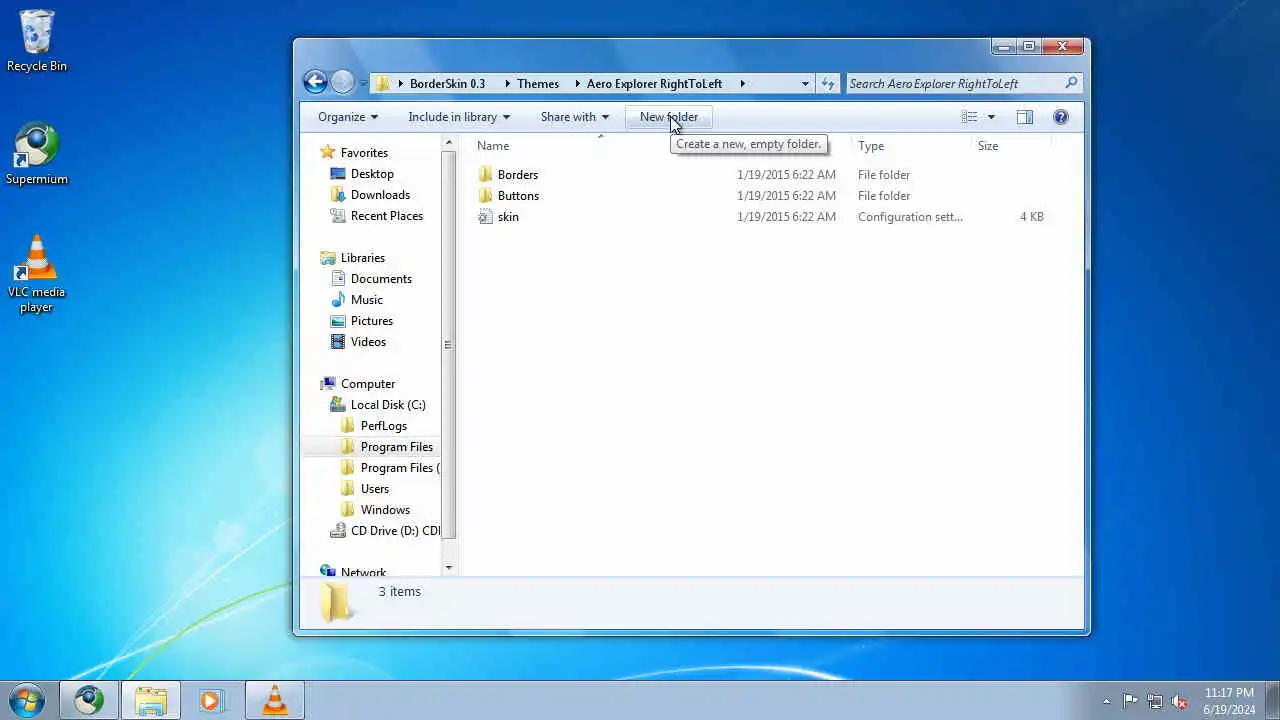Expand arrow after BorderSkin 0.3 breadcrumb
This screenshot has height=720, width=1280.
507,83
